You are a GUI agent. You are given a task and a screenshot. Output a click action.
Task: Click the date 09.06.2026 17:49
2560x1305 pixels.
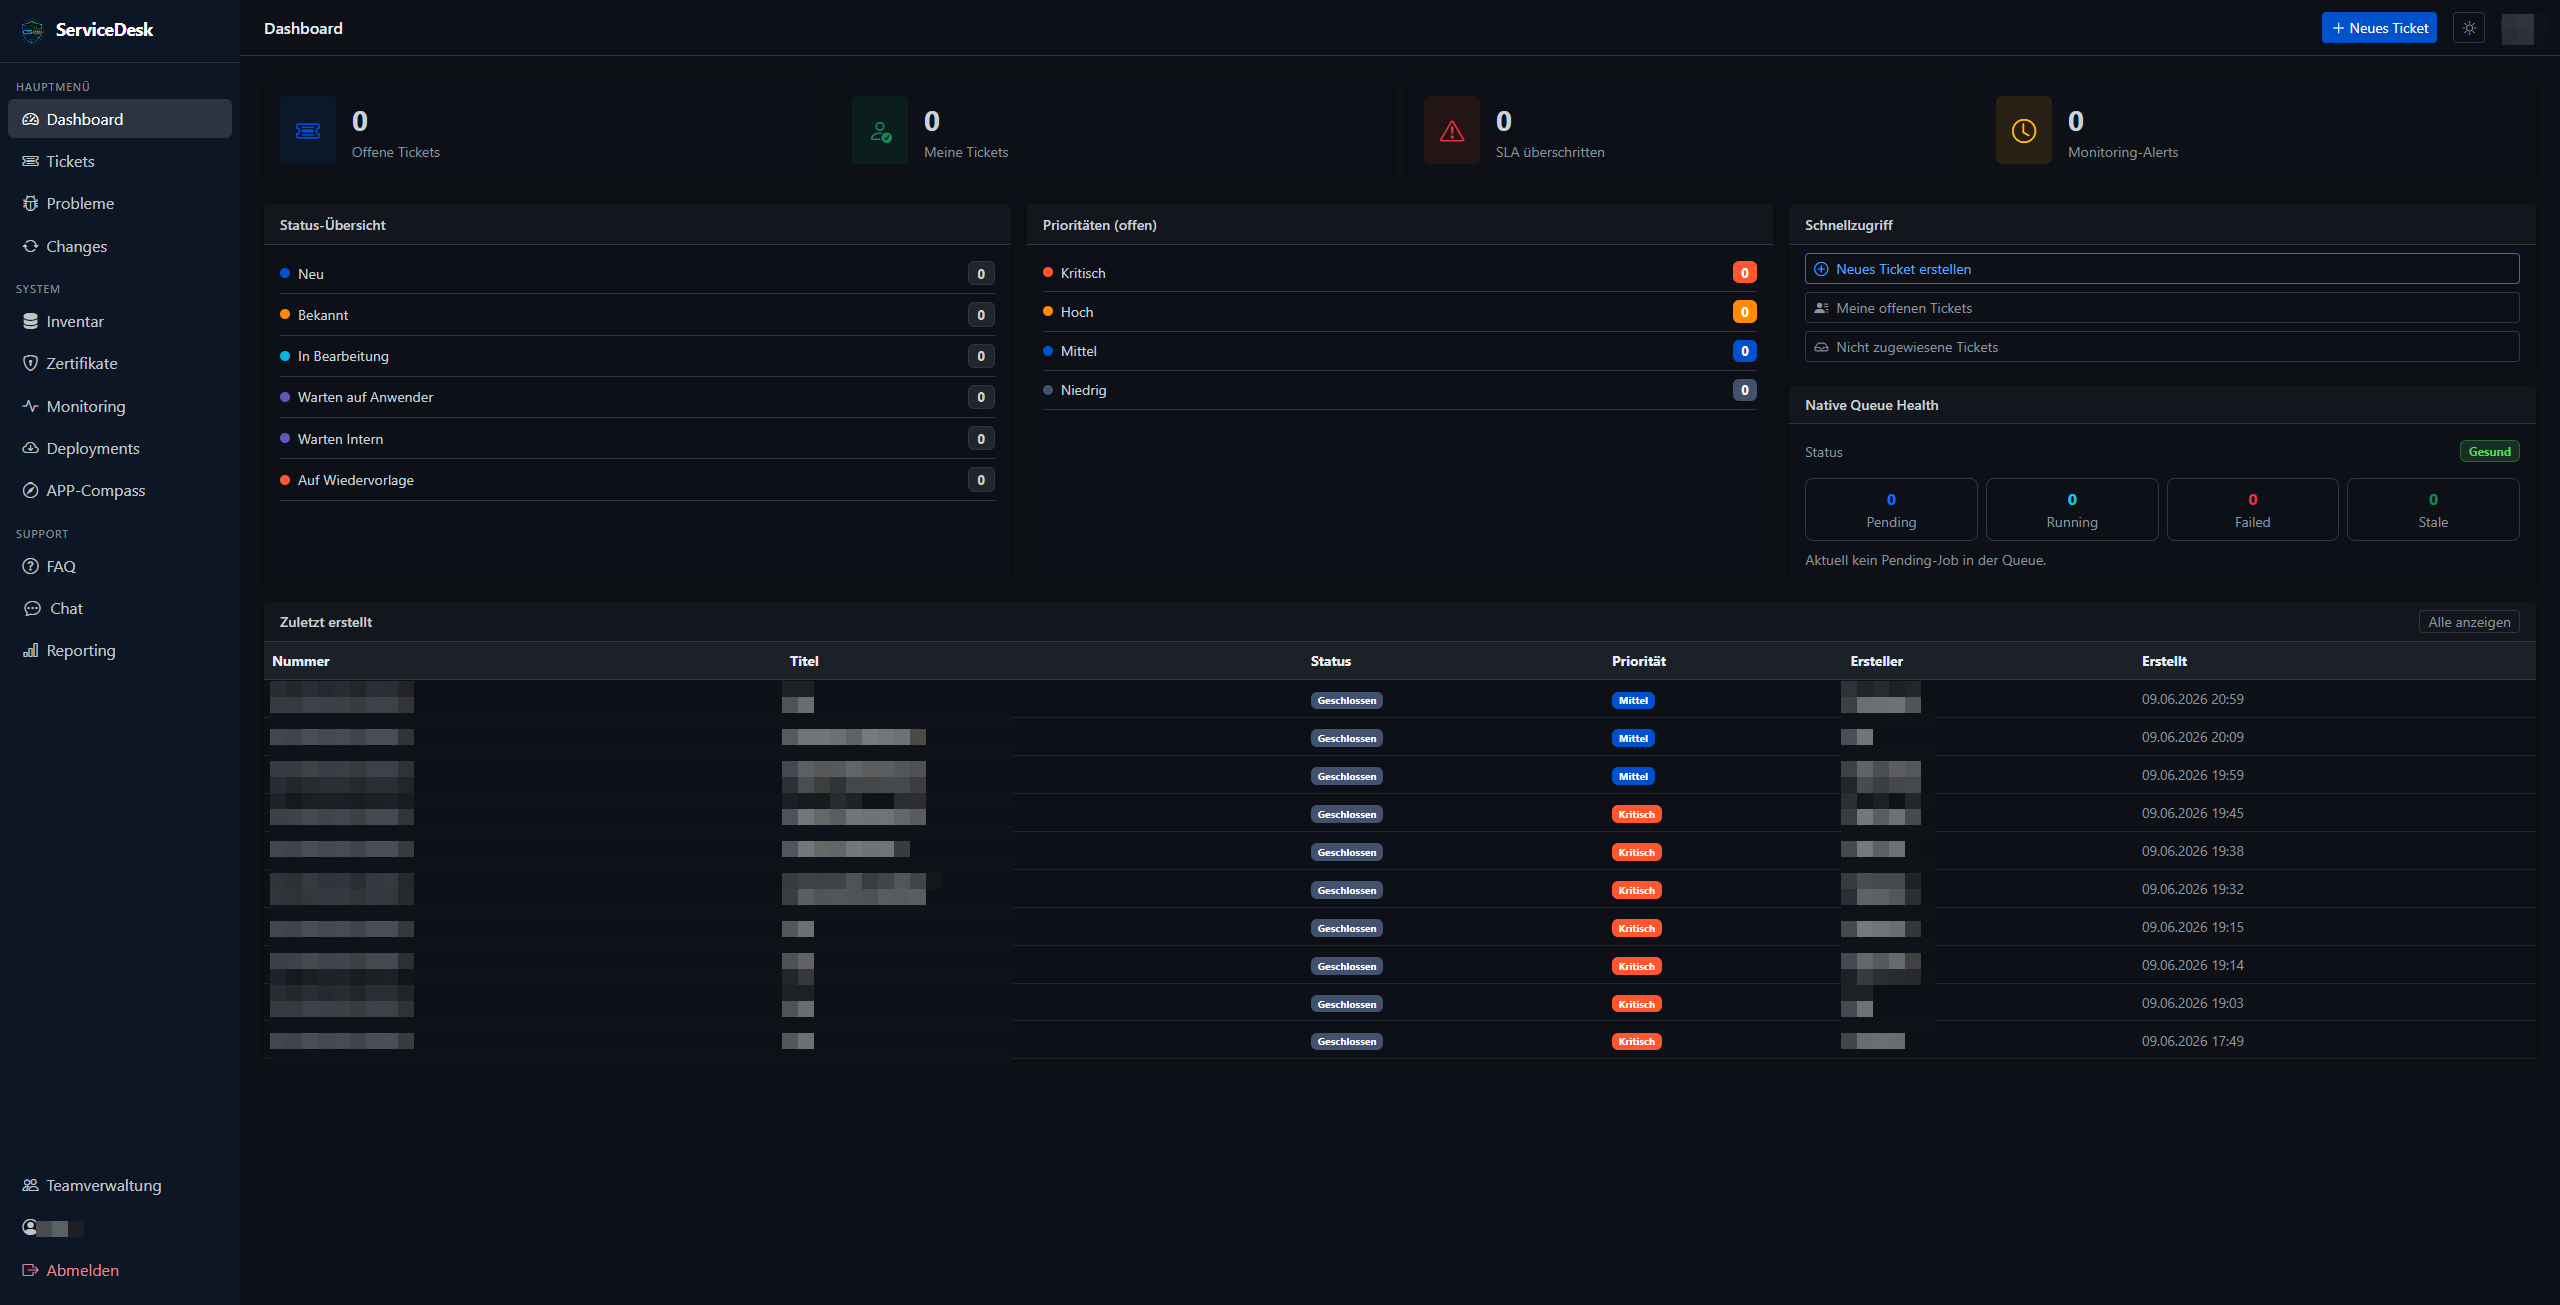(2192, 1041)
